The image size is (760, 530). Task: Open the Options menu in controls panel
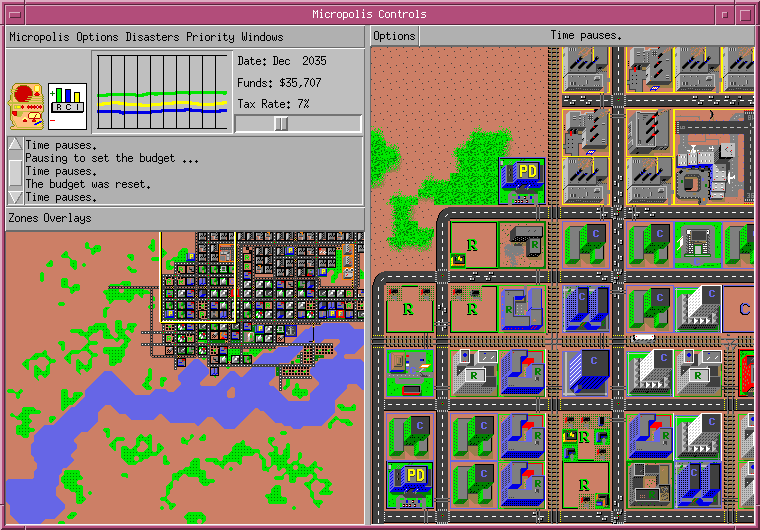97,37
